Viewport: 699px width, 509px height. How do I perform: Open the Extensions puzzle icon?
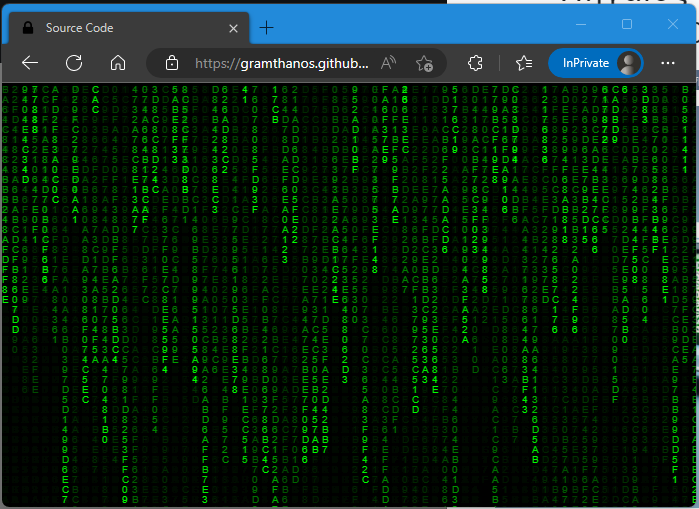tap(476, 63)
